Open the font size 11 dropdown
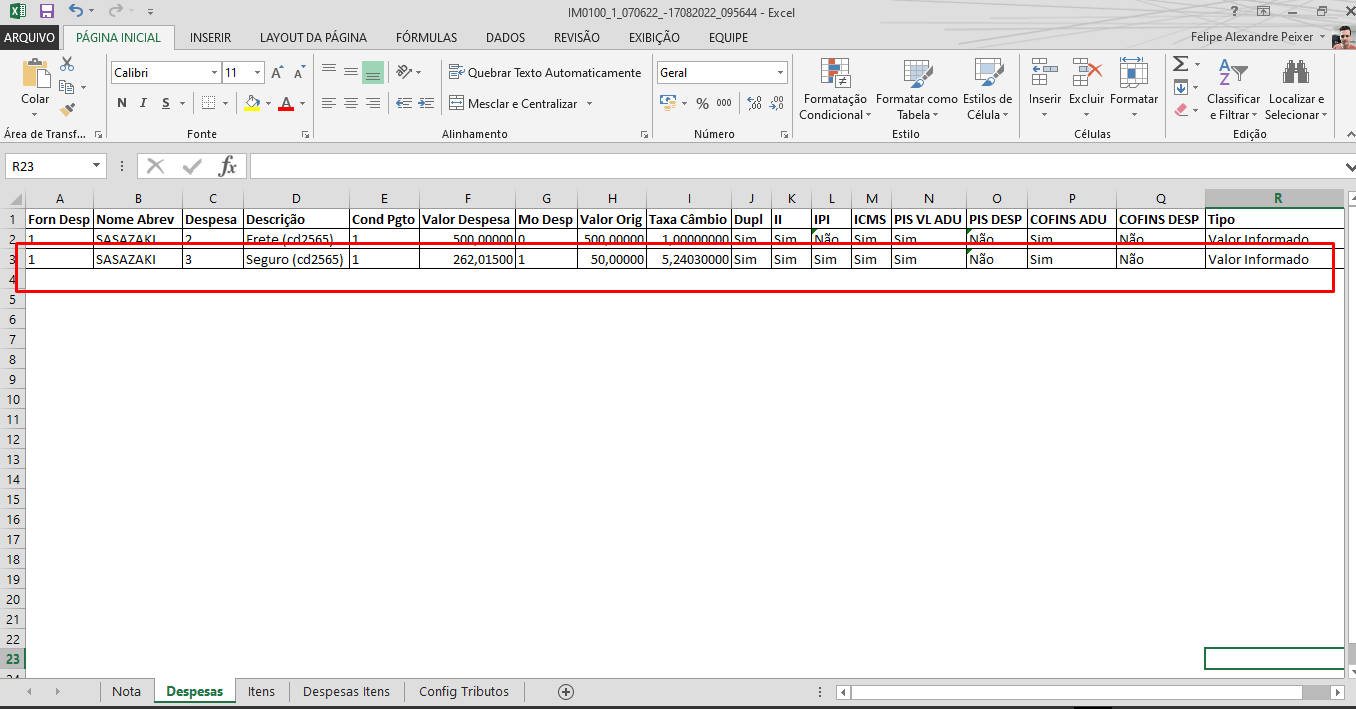 click(257, 73)
